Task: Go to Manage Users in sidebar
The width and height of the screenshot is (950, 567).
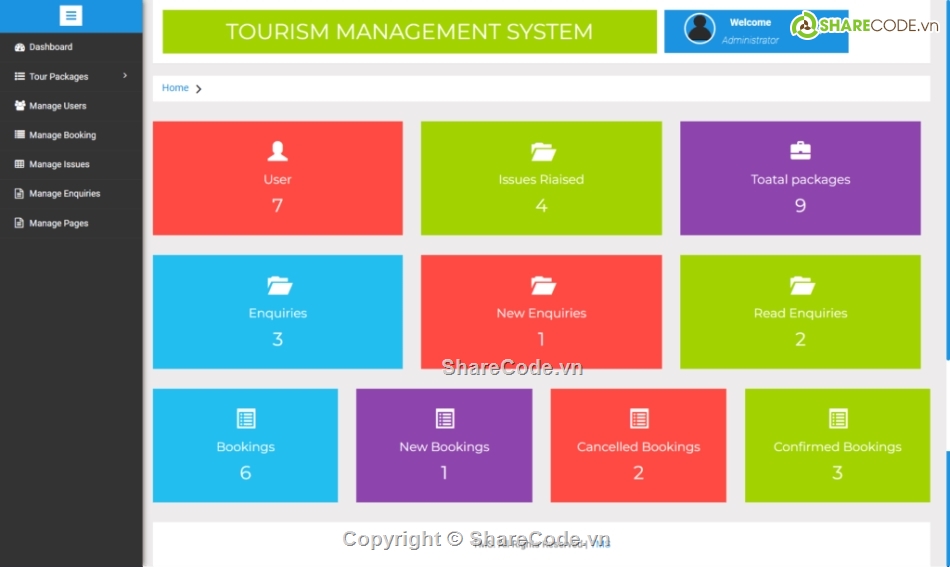Action: point(71,105)
